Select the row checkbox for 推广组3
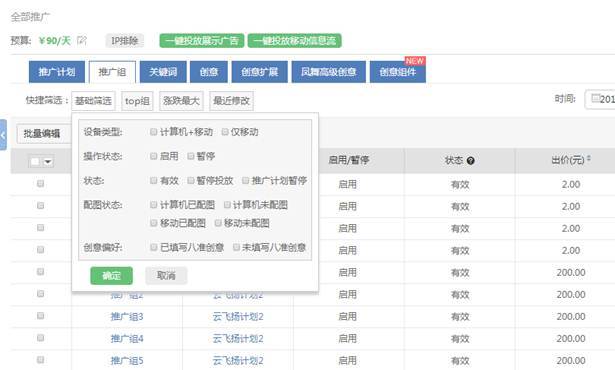This screenshot has width=615, height=370. (40, 316)
